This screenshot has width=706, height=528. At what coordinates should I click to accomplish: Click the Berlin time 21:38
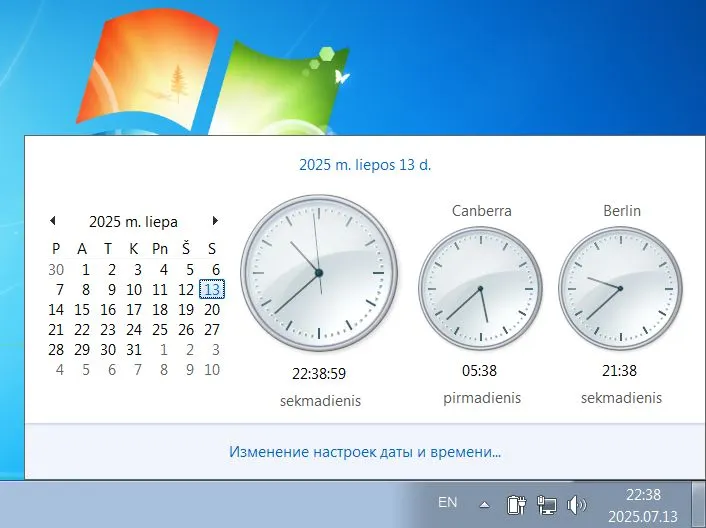(x=620, y=371)
